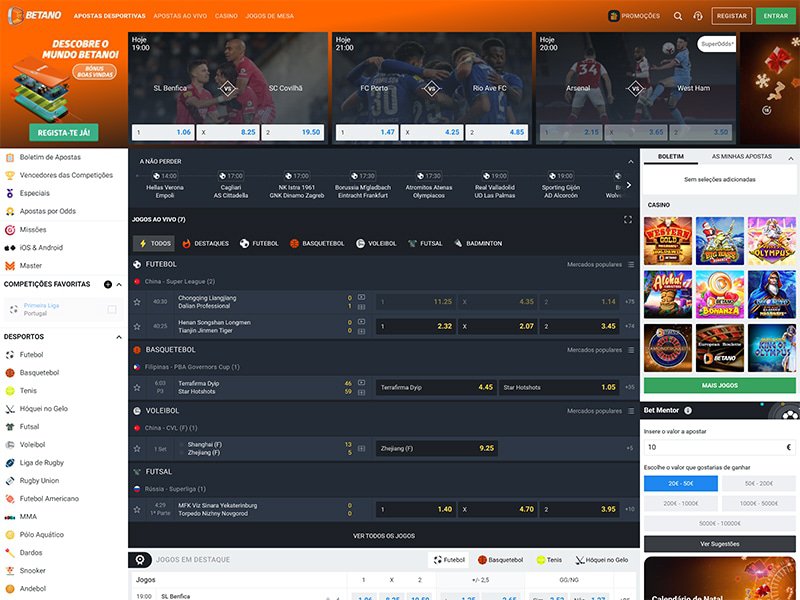Open Futebol Mercados populares dropdown

tap(600, 264)
